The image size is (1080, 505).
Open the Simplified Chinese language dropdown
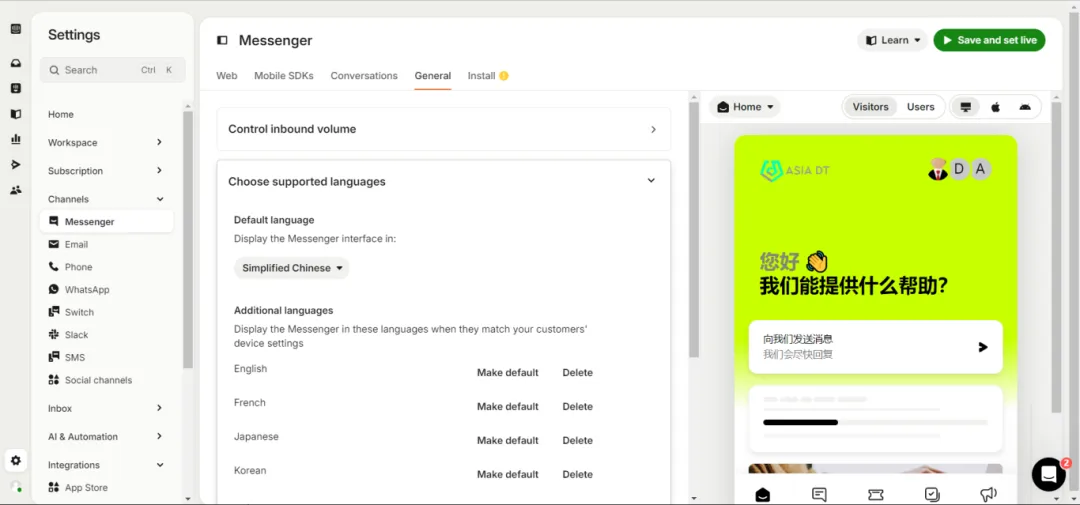(x=292, y=268)
